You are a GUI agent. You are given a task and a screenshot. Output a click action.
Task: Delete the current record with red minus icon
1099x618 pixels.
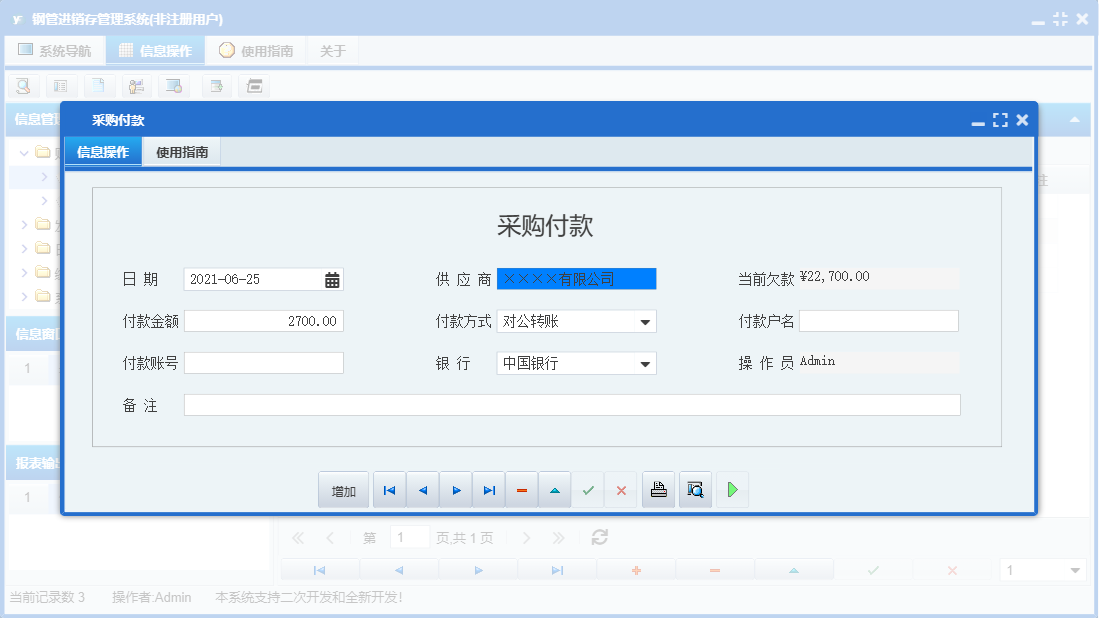click(521, 489)
